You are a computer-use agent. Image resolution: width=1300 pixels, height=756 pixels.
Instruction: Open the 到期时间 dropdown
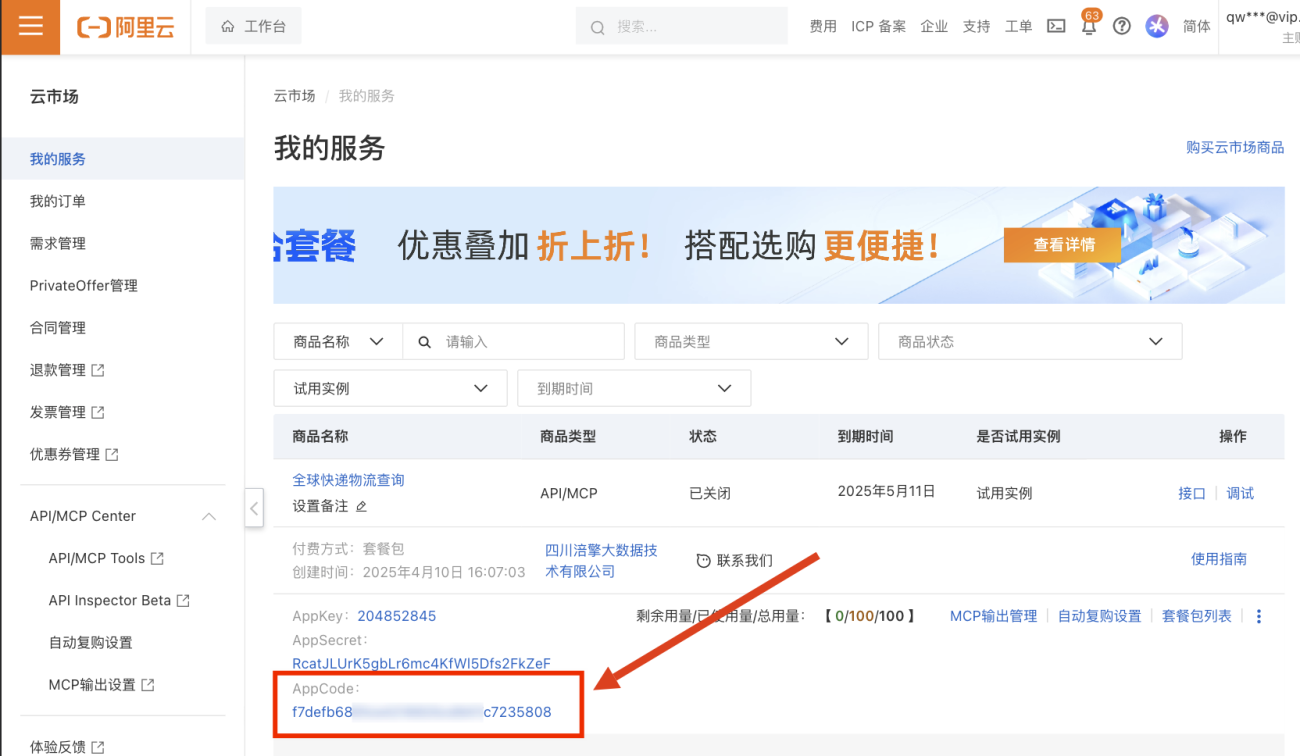(x=634, y=388)
